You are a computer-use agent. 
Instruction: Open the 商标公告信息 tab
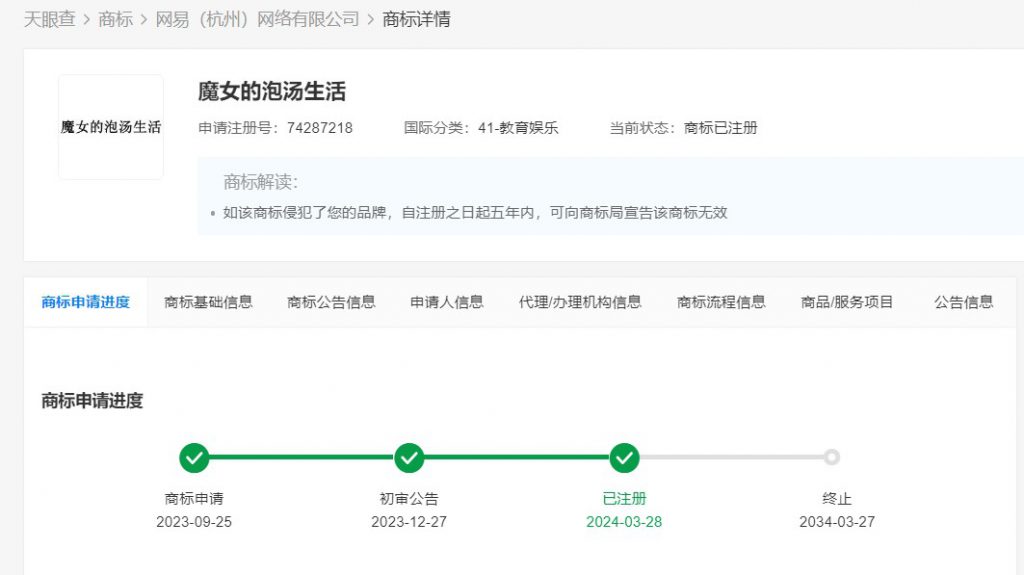[331, 302]
